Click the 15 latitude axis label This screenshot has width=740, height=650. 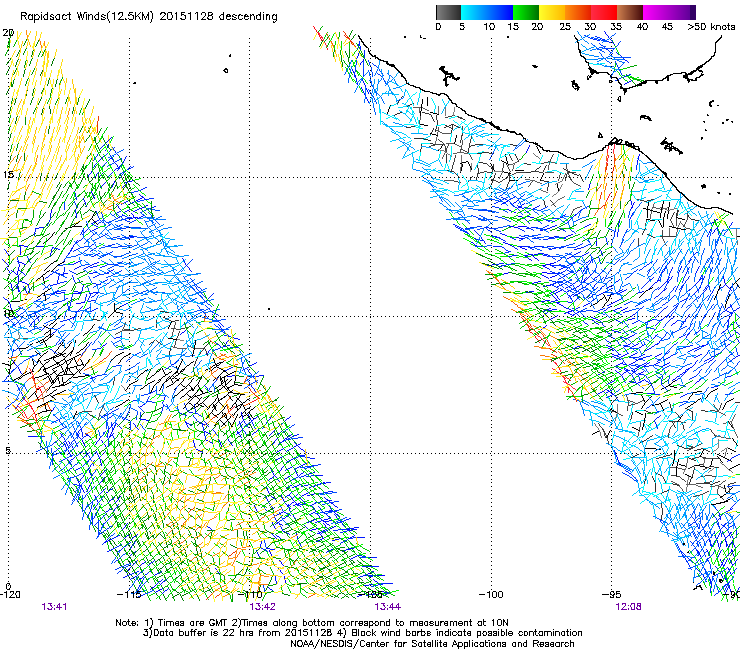(8, 175)
